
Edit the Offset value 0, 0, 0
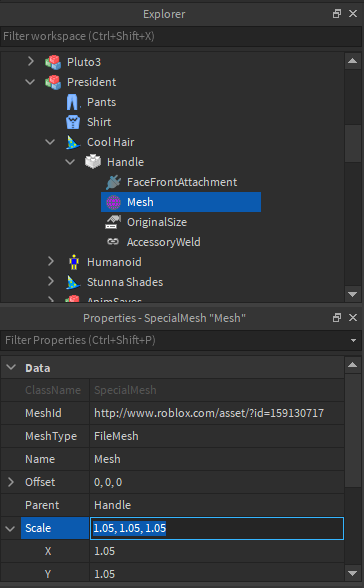click(217, 482)
